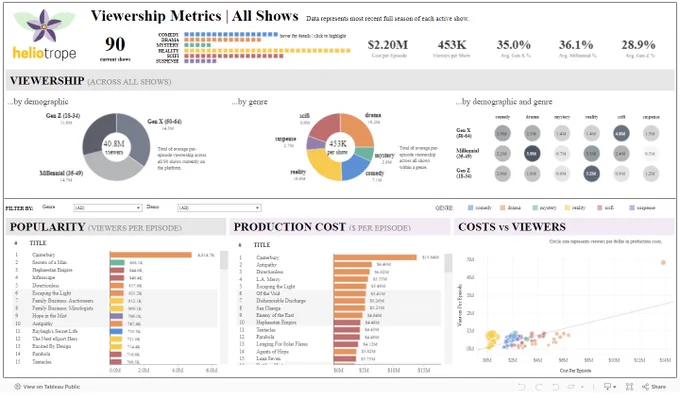Click Secrets of a Man popularity bar
Screen dimensions: 680x398
click(x=117, y=262)
